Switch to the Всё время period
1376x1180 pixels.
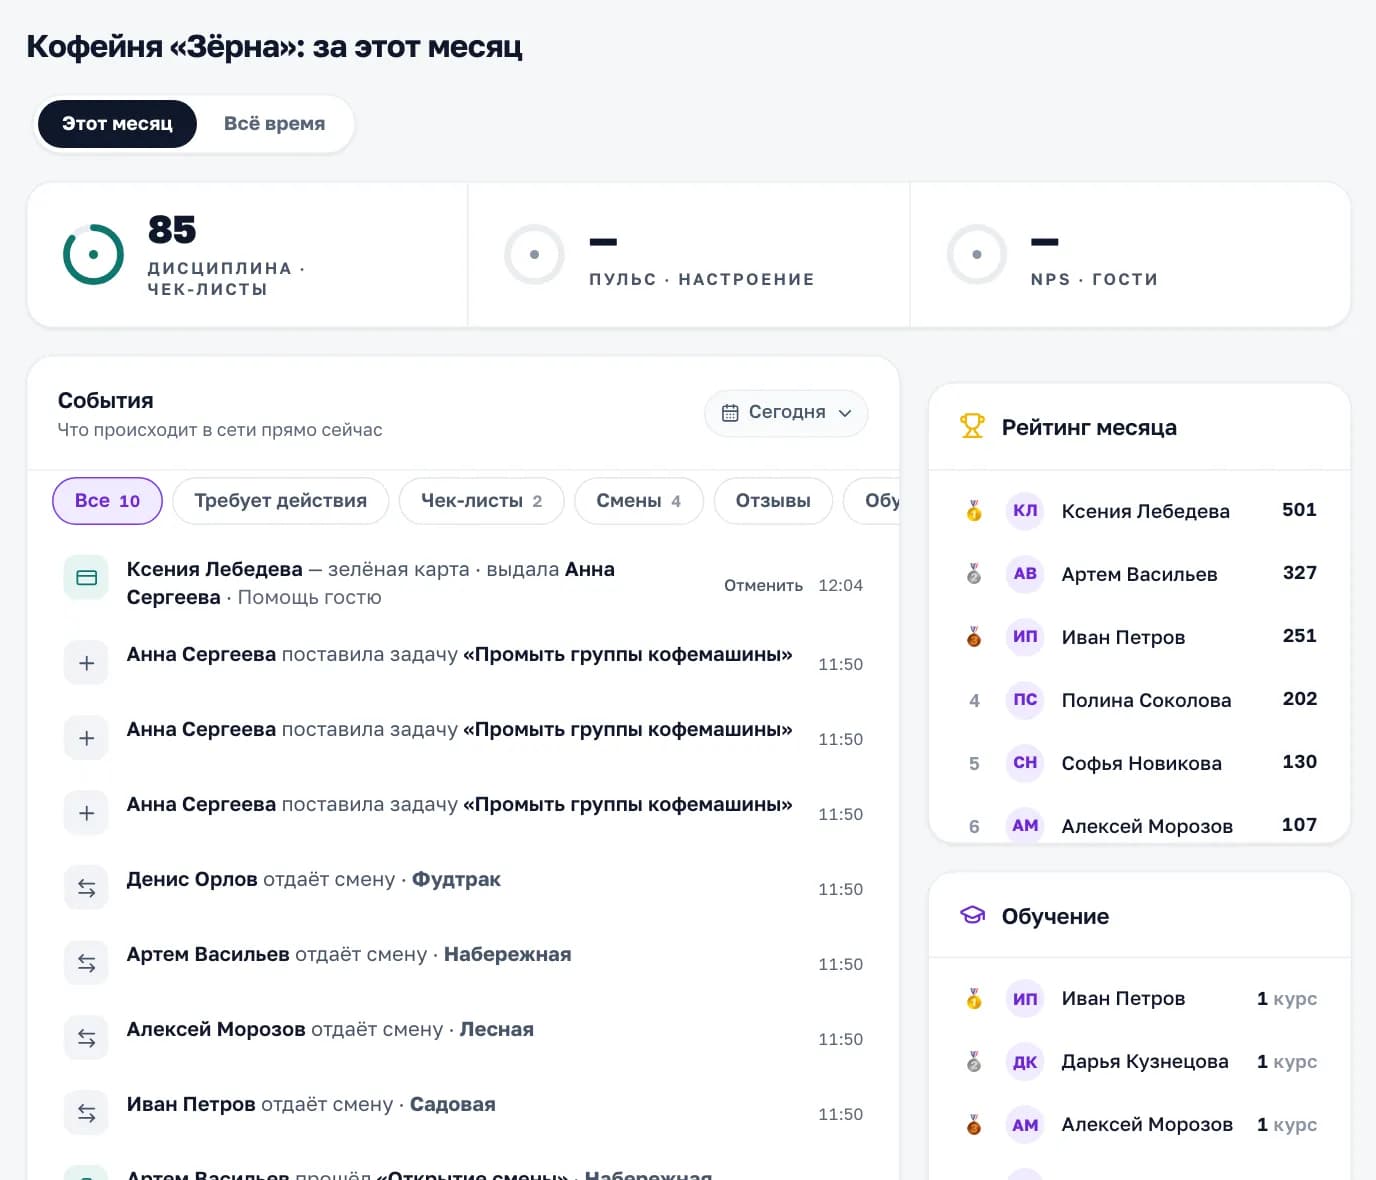[274, 124]
